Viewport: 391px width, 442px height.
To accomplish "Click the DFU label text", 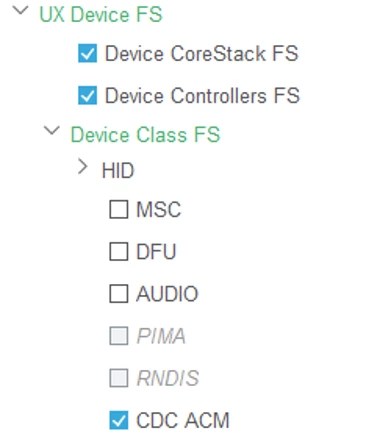I will click(156, 252).
